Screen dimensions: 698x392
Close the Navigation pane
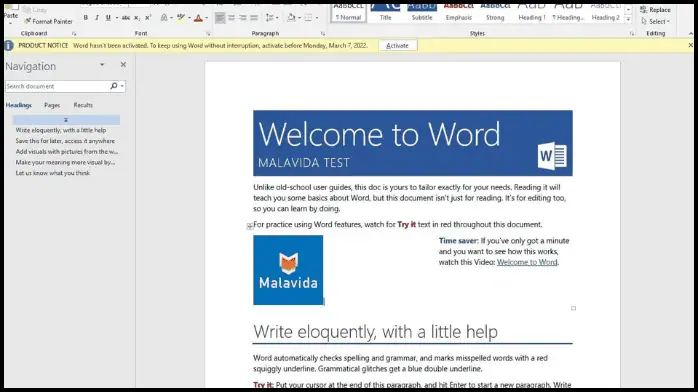(123, 65)
